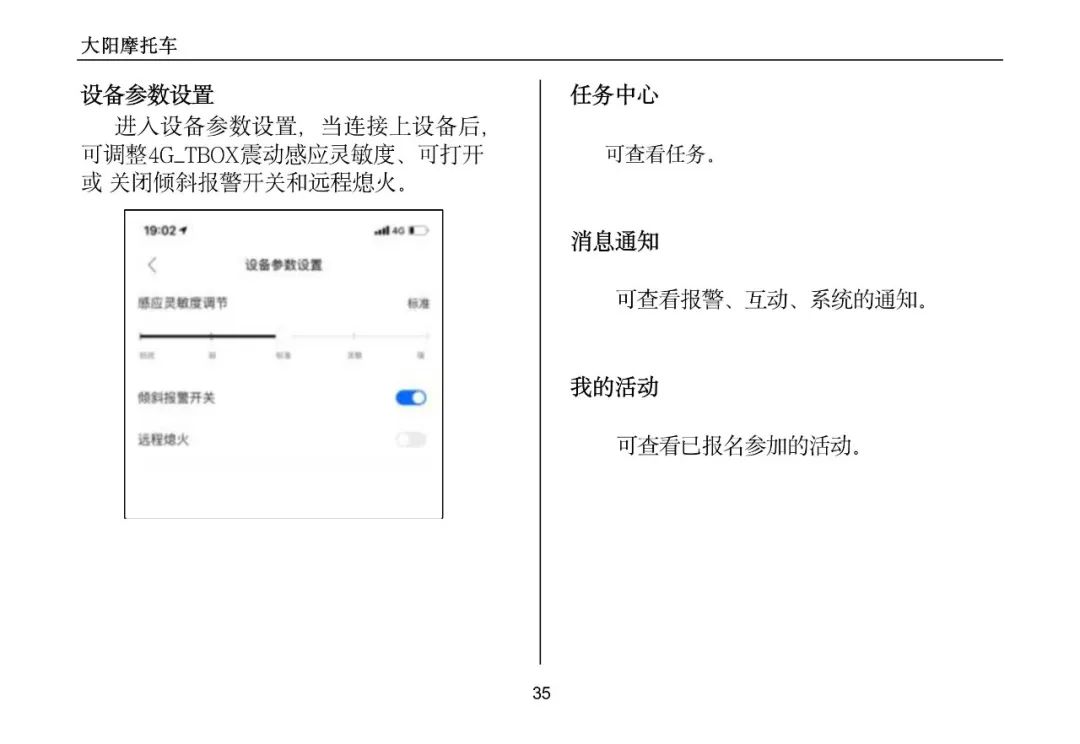Click the 消息通知 heading
Image resolution: width=1080 pixels, height=744 pixels.
(x=614, y=242)
